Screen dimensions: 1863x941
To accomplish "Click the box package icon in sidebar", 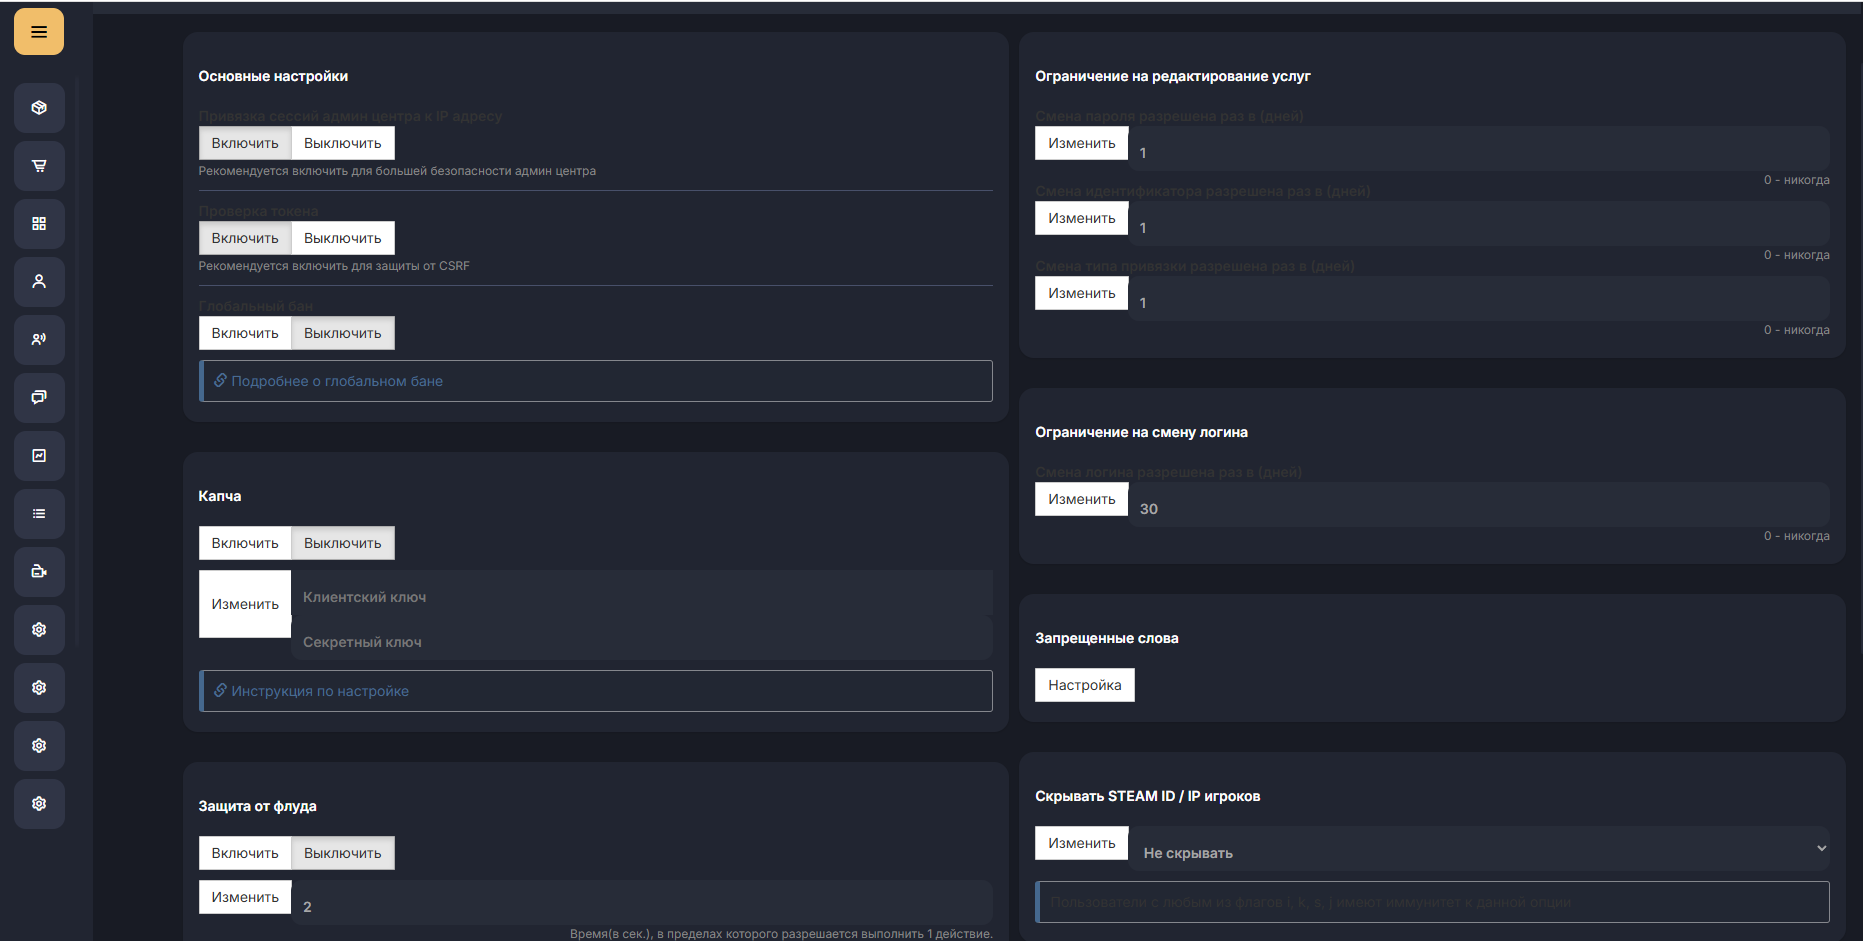I will click(x=39, y=108).
